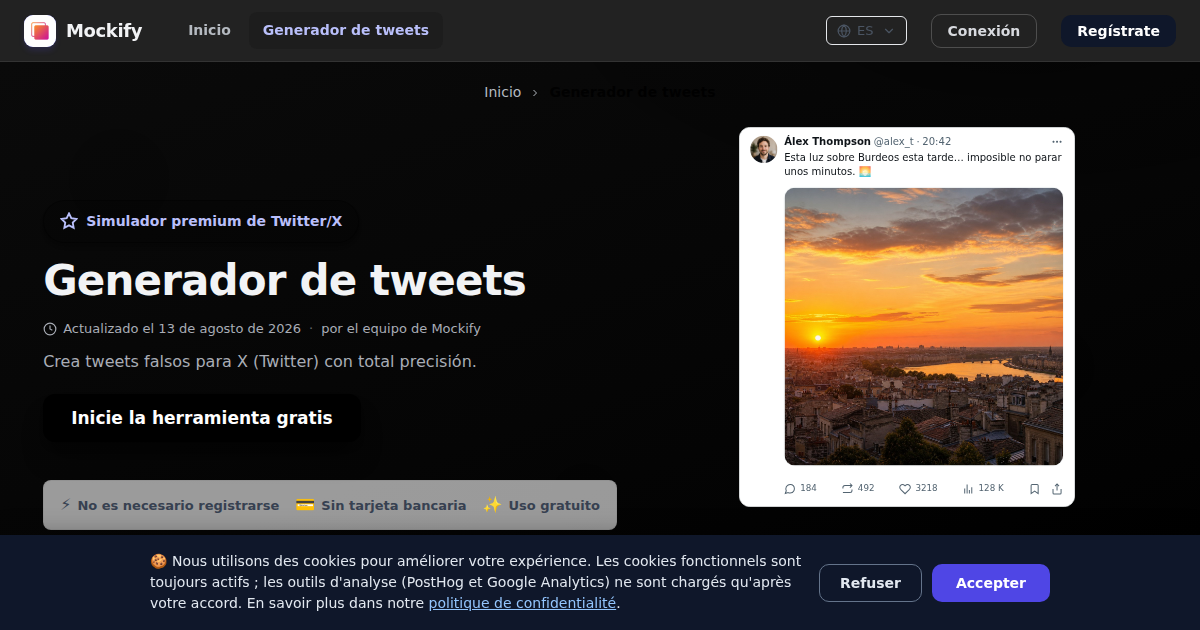Image resolution: width=1200 pixels, height=630 pixels.
Task: Click the bookmark icon on the tweet
Action: (1035, 489)
